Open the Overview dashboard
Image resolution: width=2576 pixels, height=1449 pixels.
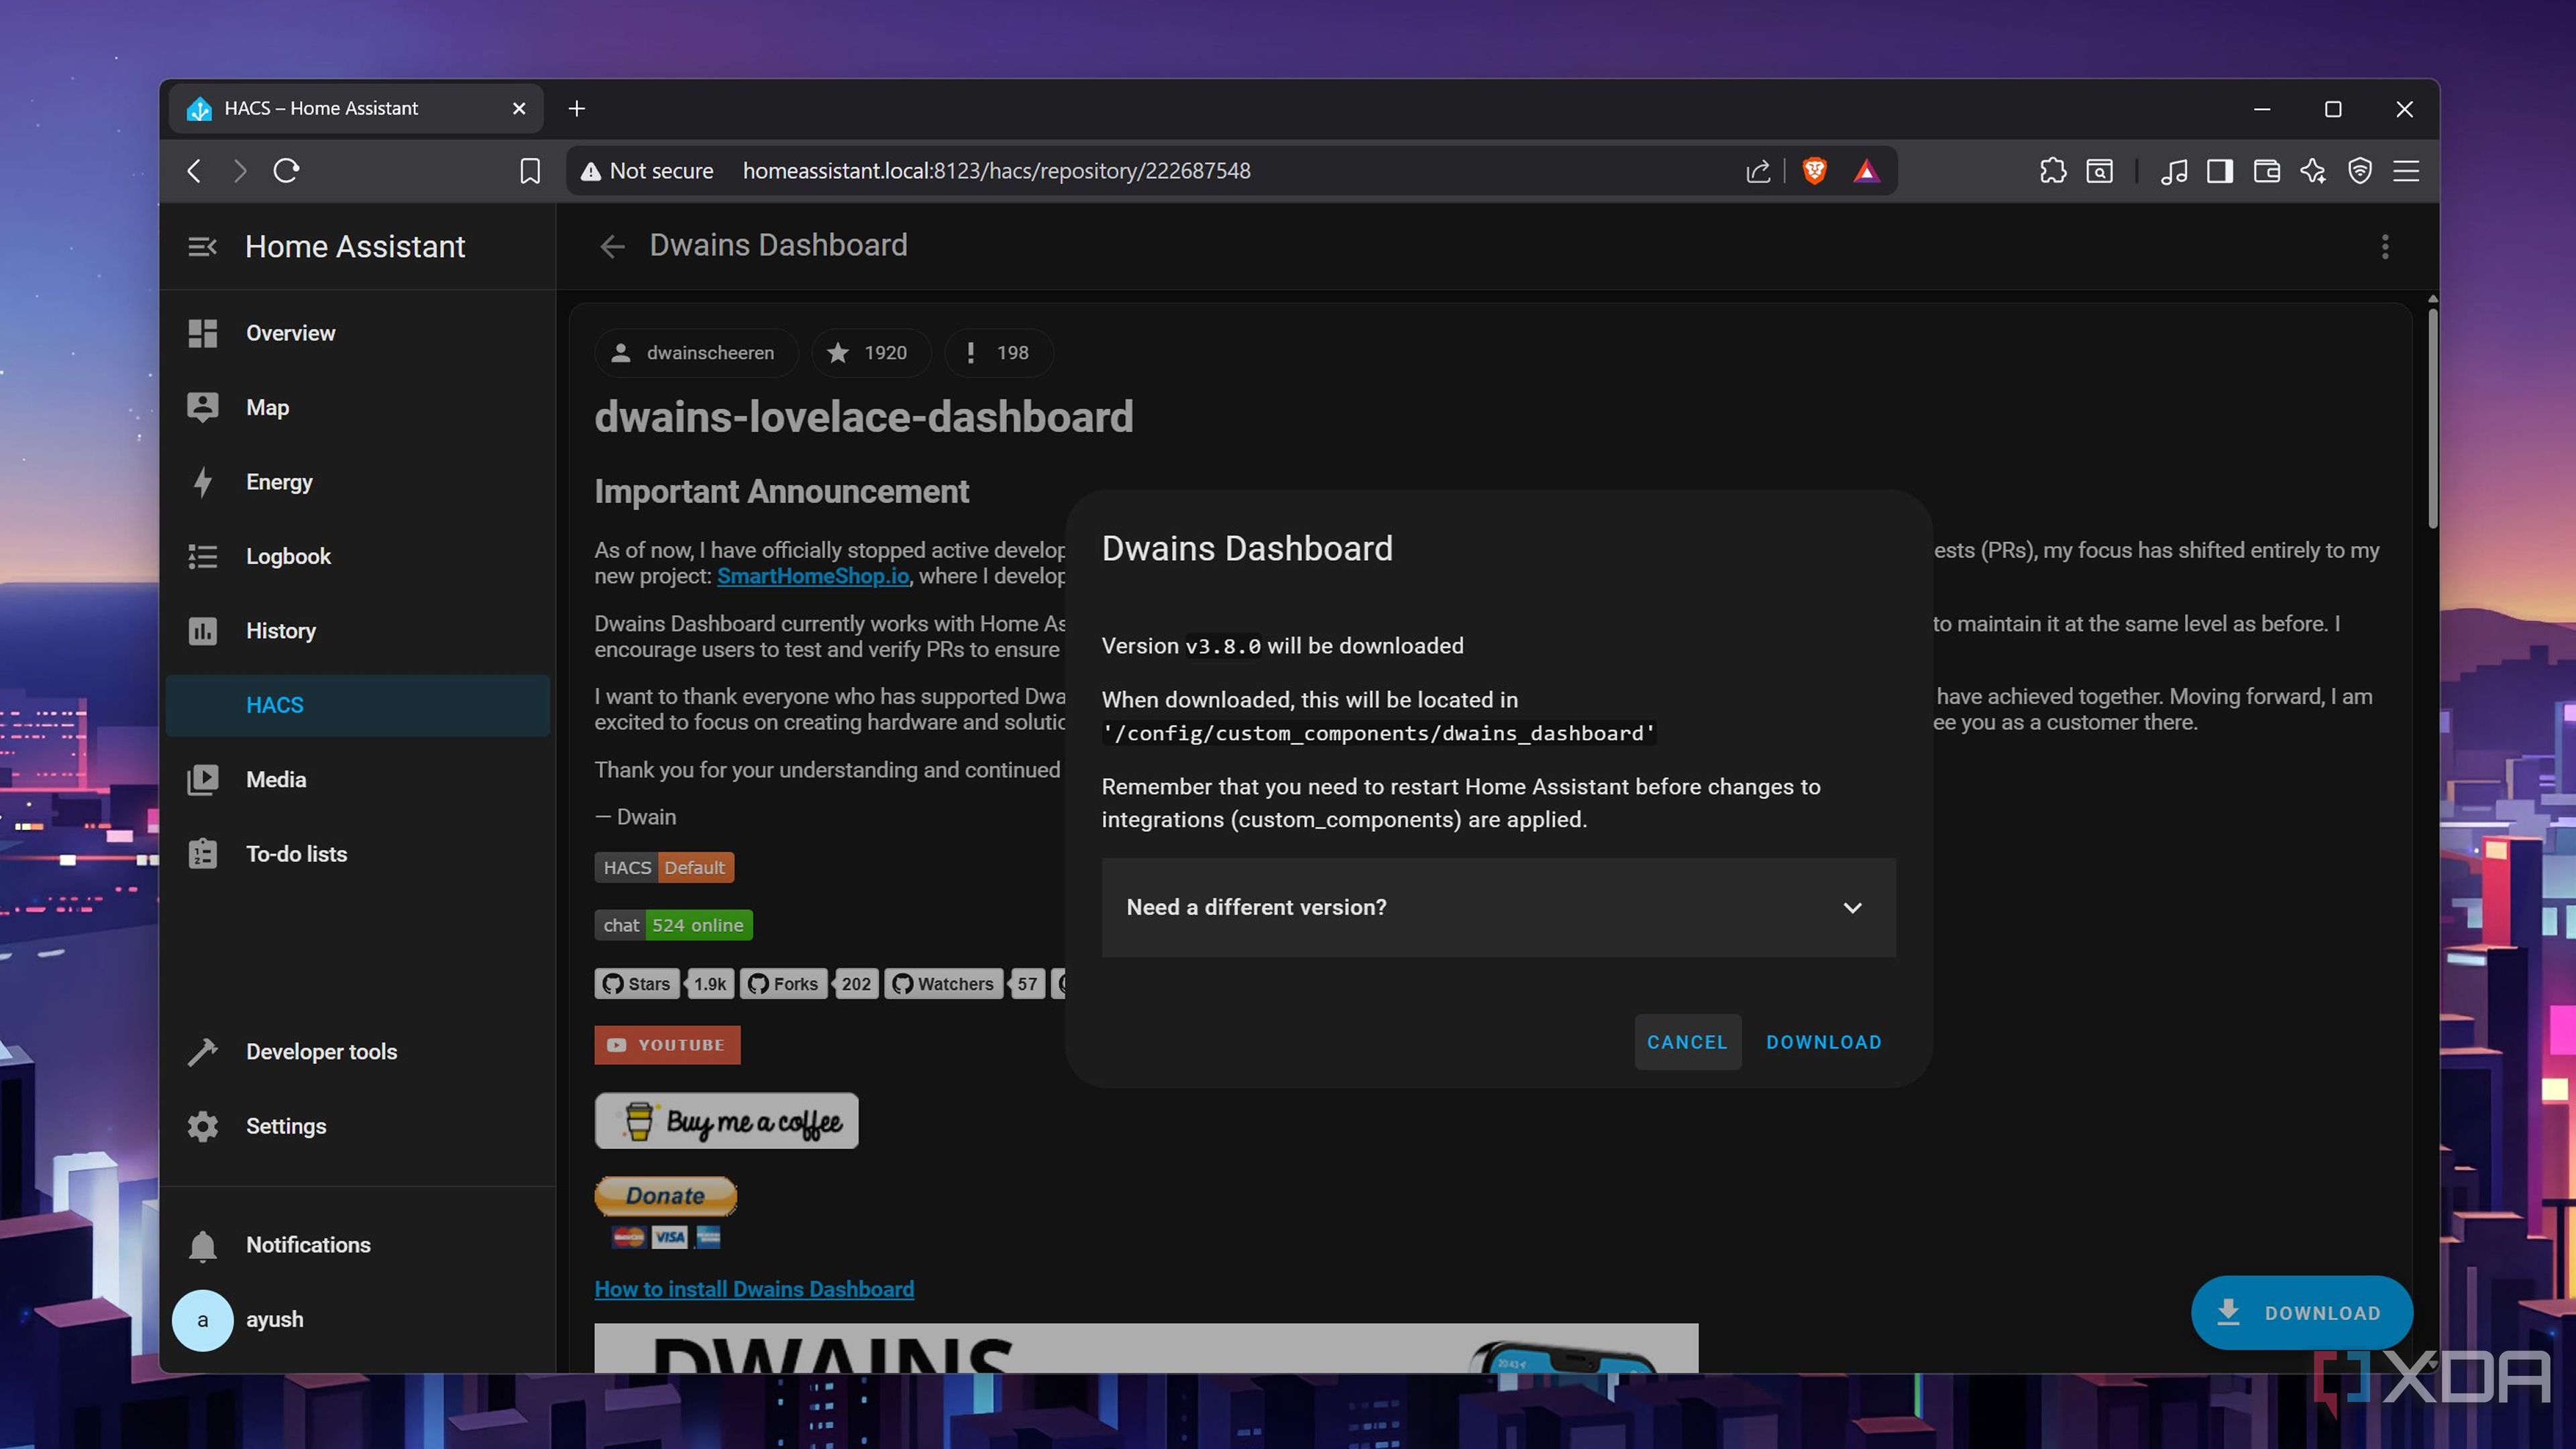[x=358, y=333]
